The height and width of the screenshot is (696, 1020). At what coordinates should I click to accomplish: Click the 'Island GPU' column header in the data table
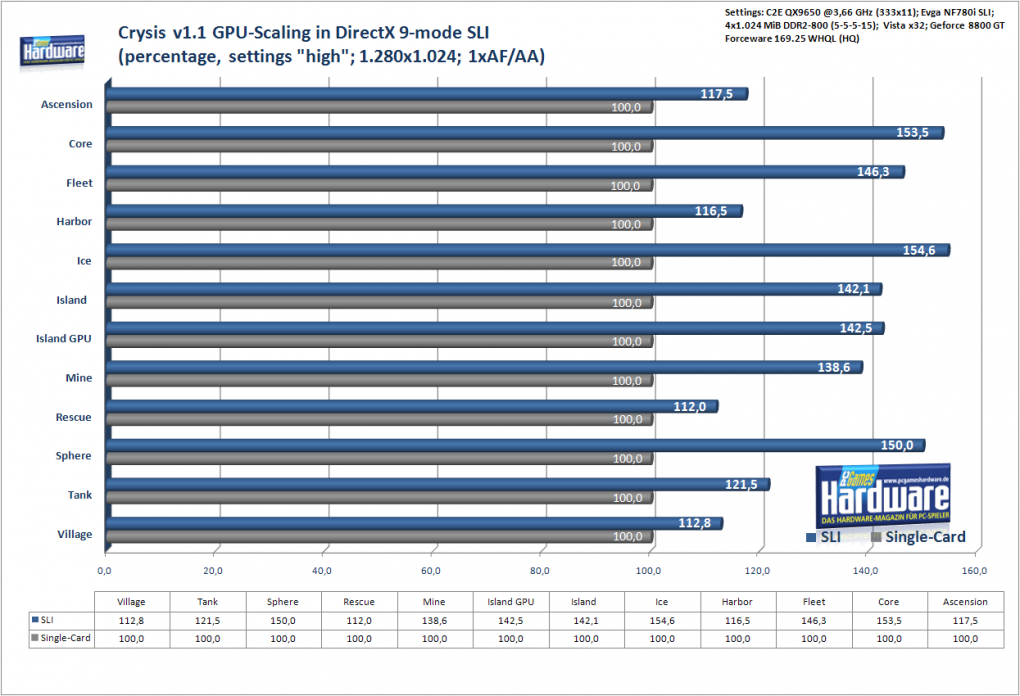(x=511, y=602)
